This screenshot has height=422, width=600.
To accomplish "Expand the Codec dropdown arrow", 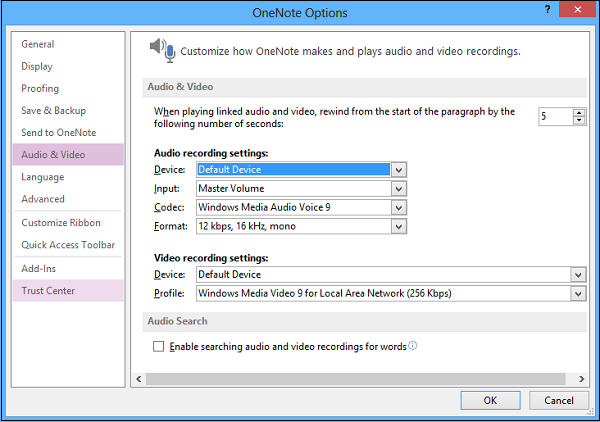I will click(x=399, y=207).
